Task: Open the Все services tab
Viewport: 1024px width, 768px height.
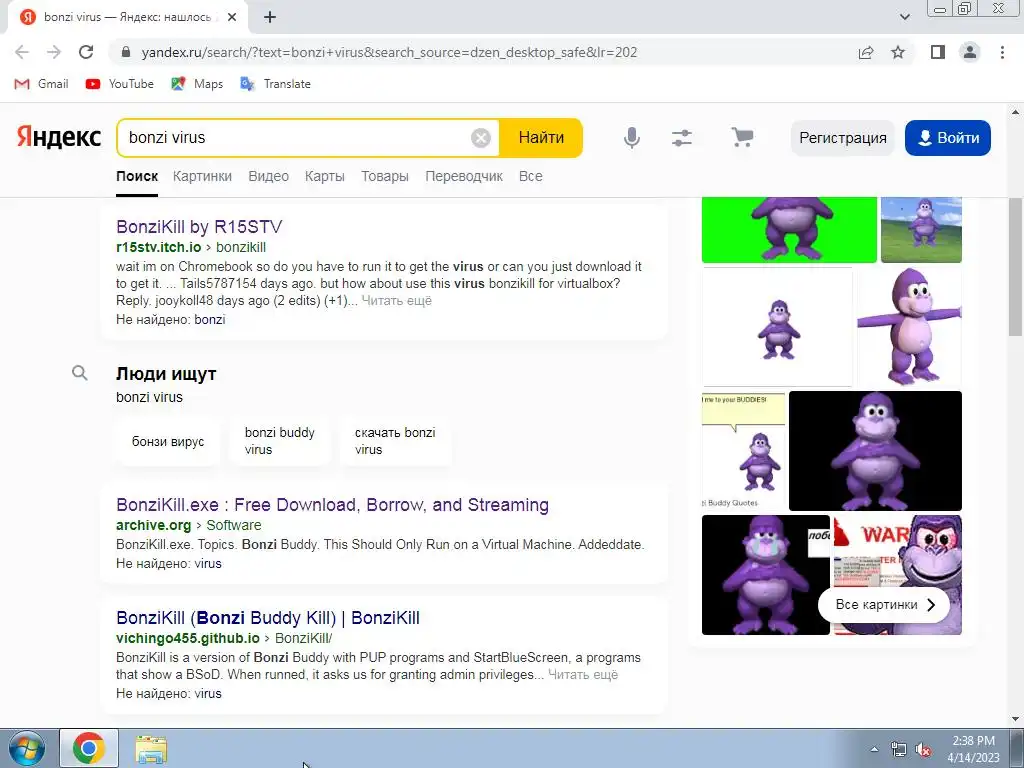Action: point(530,176)
